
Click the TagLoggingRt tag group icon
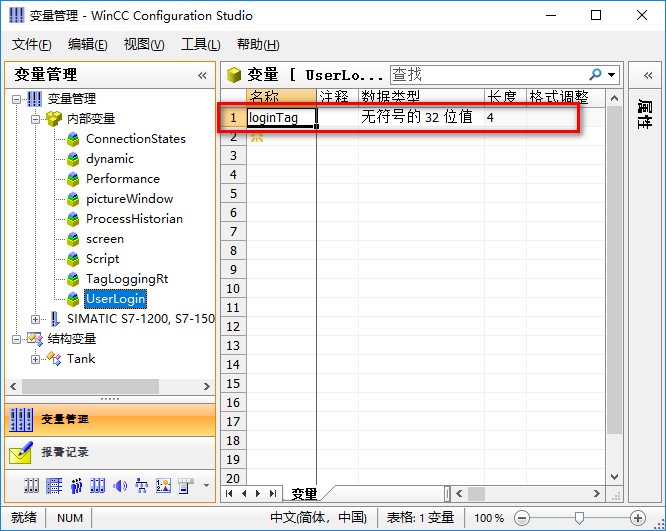pyautogui.click(x=73, y=279)
